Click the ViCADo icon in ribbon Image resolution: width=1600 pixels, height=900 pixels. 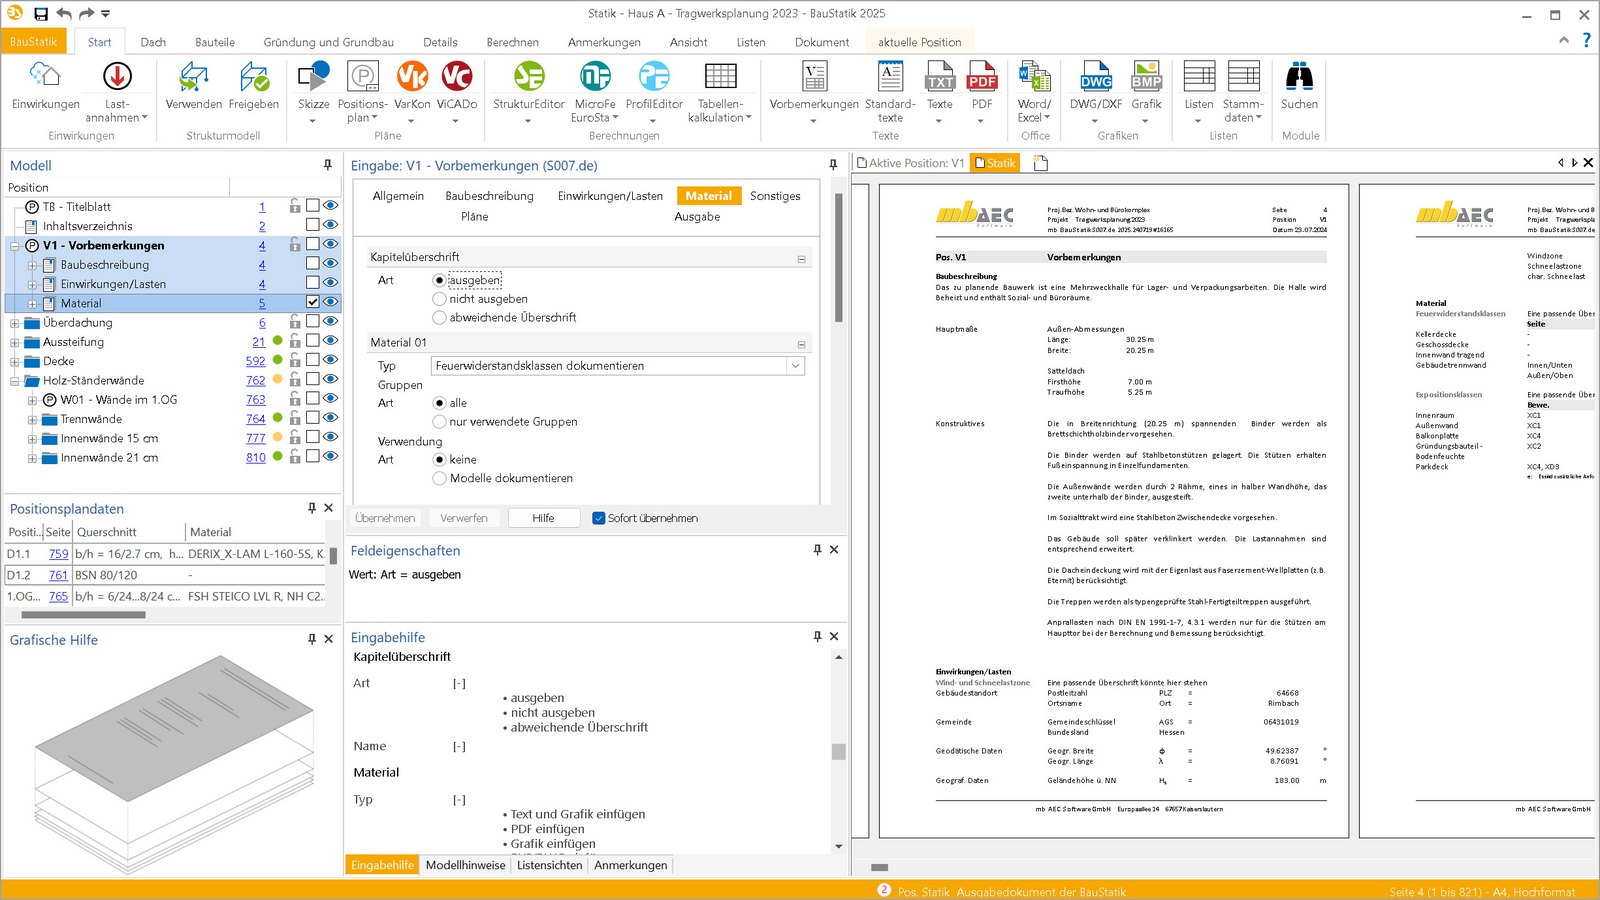click(x=456, y=78)
